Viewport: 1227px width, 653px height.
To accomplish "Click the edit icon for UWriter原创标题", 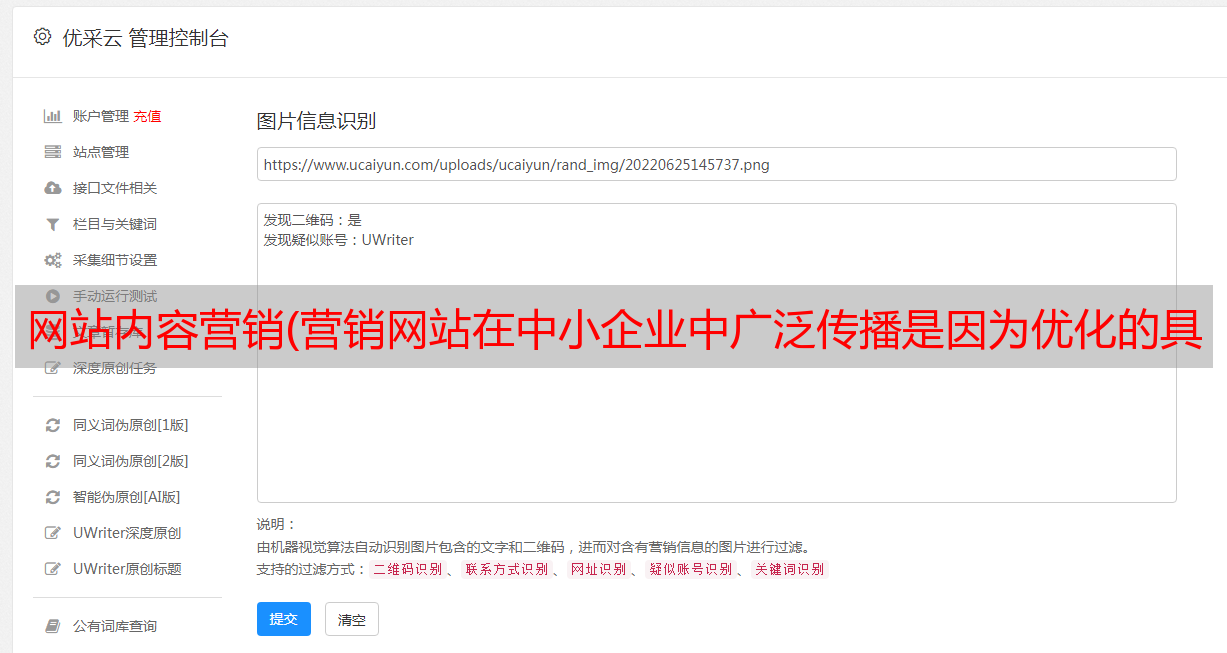I will (53, 569).
